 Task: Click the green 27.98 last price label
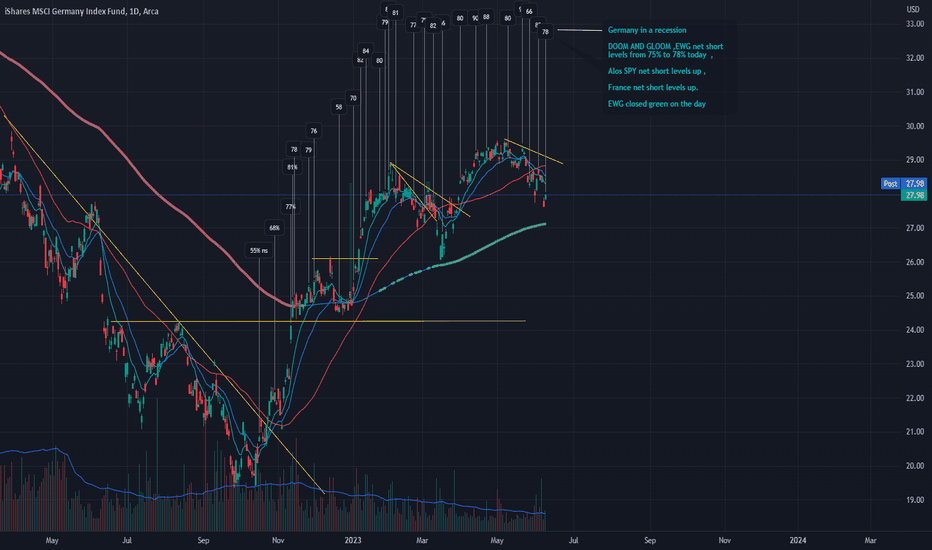tap(915, 195)
